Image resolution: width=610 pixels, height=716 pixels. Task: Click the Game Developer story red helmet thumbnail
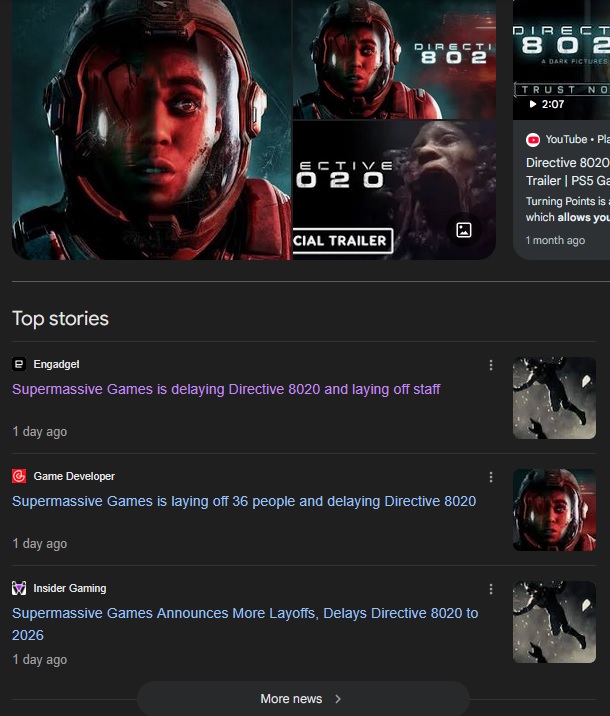(x=554, y=510)
